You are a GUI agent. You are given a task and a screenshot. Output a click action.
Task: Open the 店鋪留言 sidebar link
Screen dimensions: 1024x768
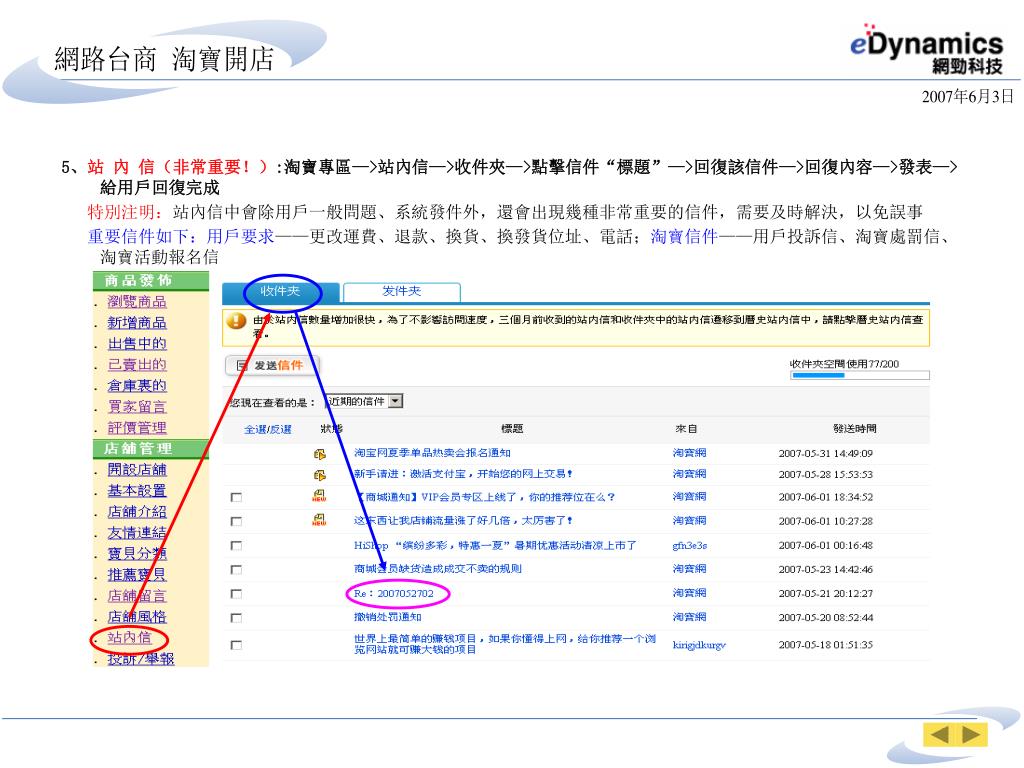[x=137, y=596]
